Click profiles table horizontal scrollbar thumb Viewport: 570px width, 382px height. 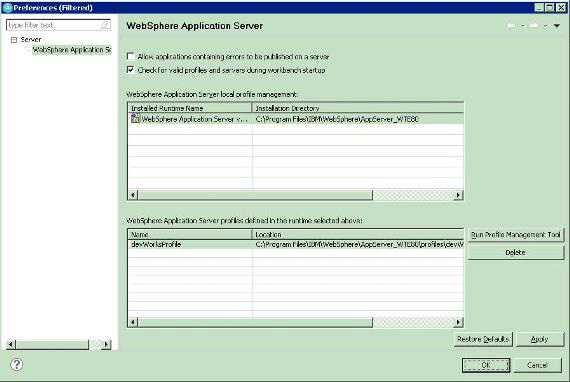[255, 322]
